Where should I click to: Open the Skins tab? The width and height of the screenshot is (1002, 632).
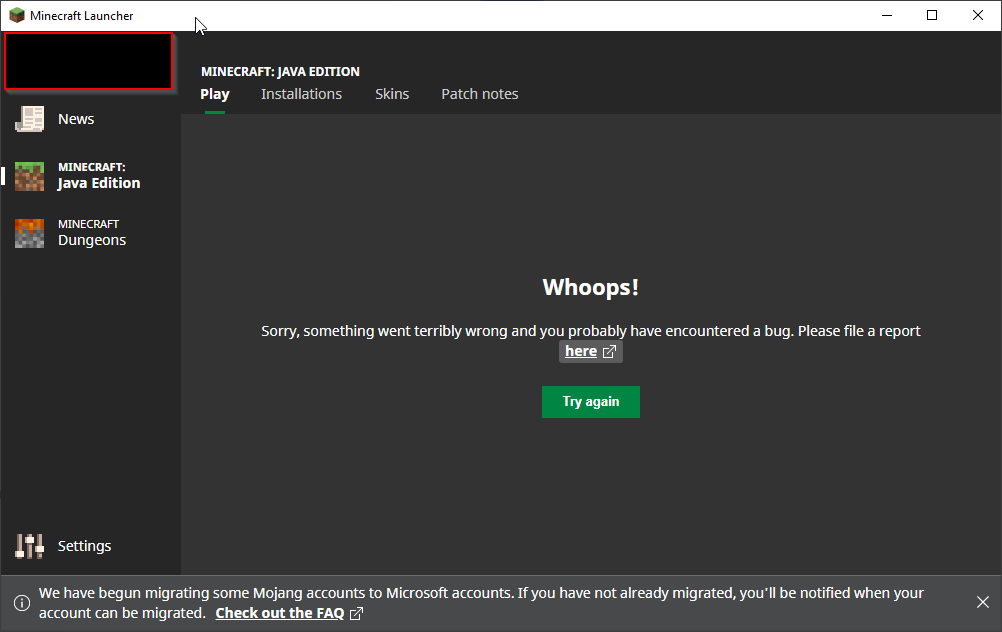(x=392, y=94)
